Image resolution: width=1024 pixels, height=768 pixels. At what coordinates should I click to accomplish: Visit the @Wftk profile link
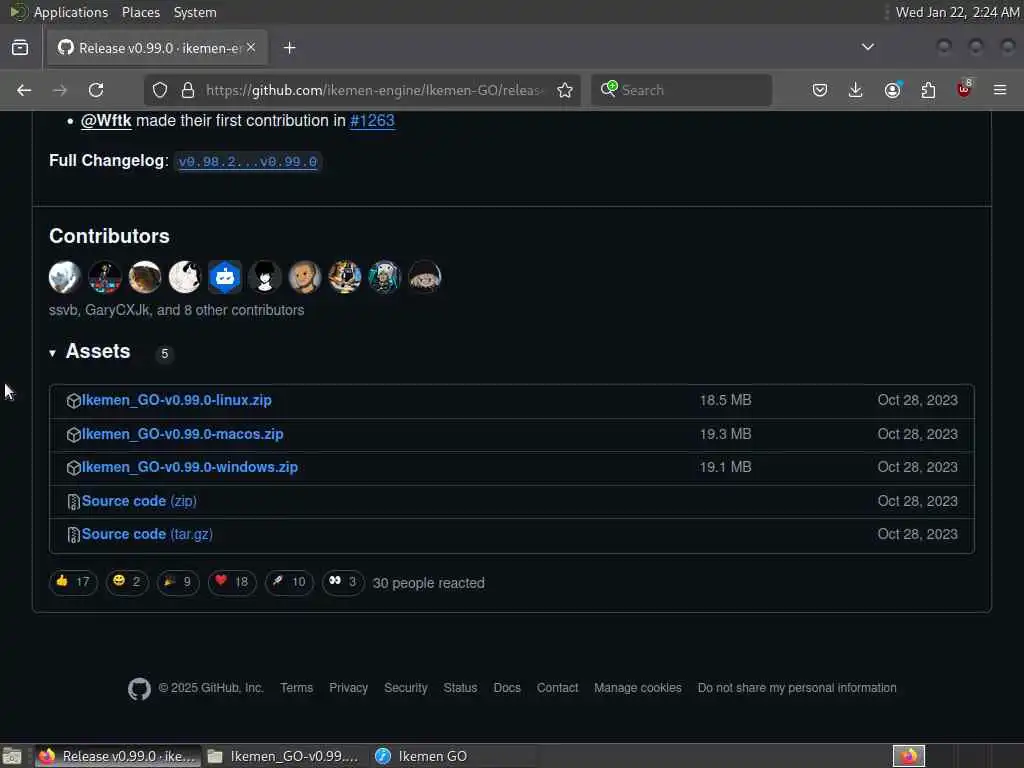106,121
